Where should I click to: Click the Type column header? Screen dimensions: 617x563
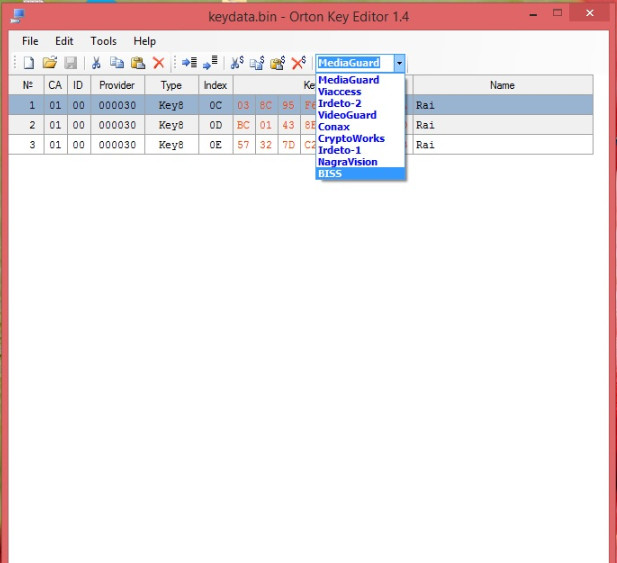tap(171, 85)
